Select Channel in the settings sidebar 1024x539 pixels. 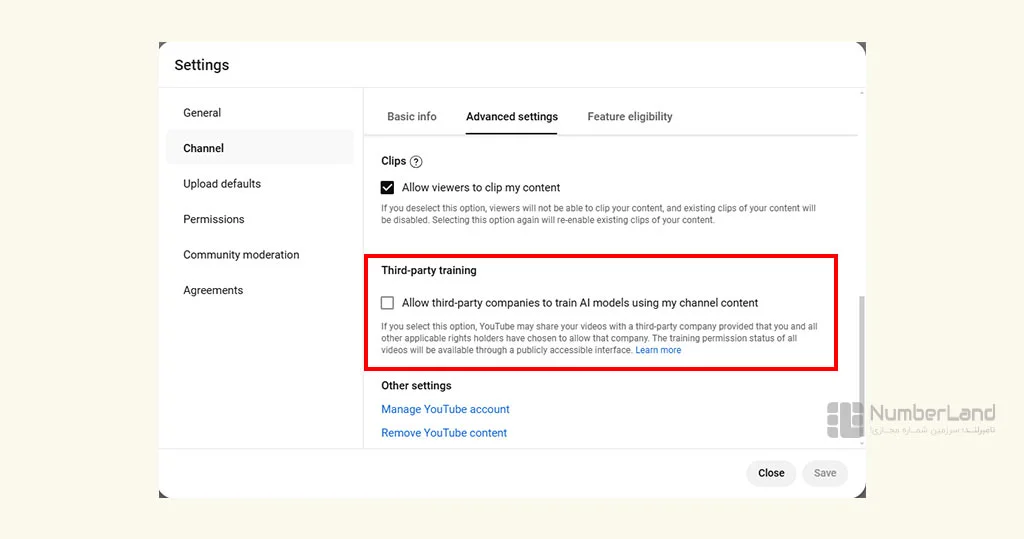coord(260,148)
